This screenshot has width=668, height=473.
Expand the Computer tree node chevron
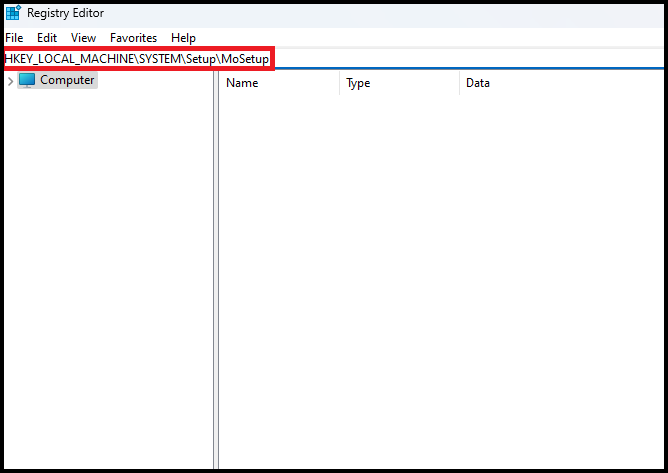[x=10, y=81]
